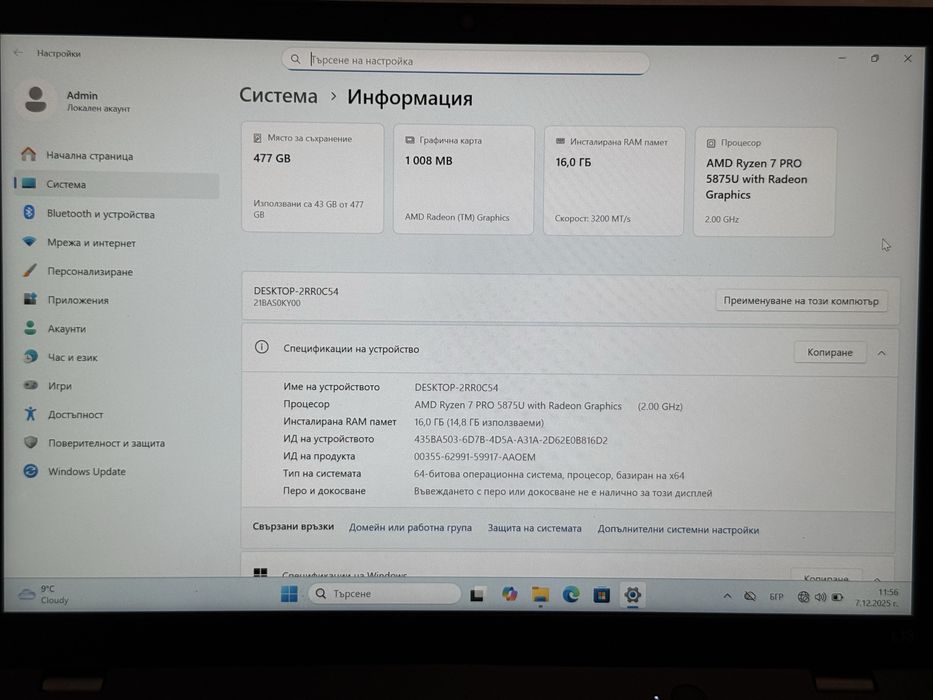The width and height of the screenshot is (933, 700).
Task: Open Microsoft Store on the taskbar
Action: 602,595
